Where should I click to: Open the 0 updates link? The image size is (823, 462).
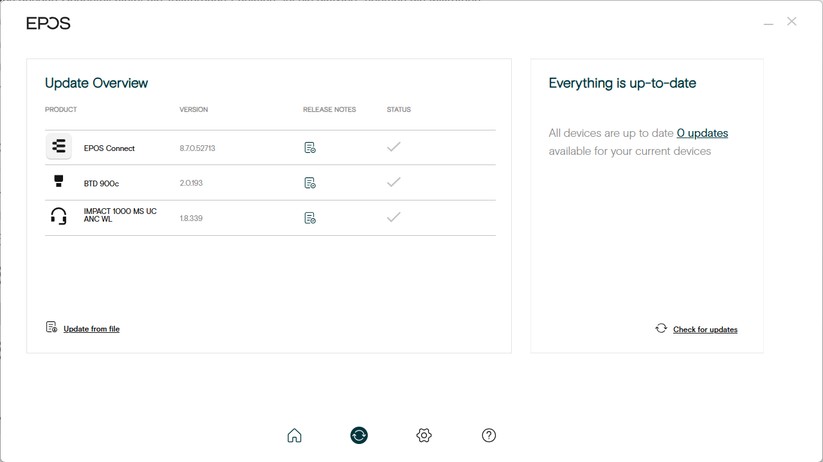[702, 133]
